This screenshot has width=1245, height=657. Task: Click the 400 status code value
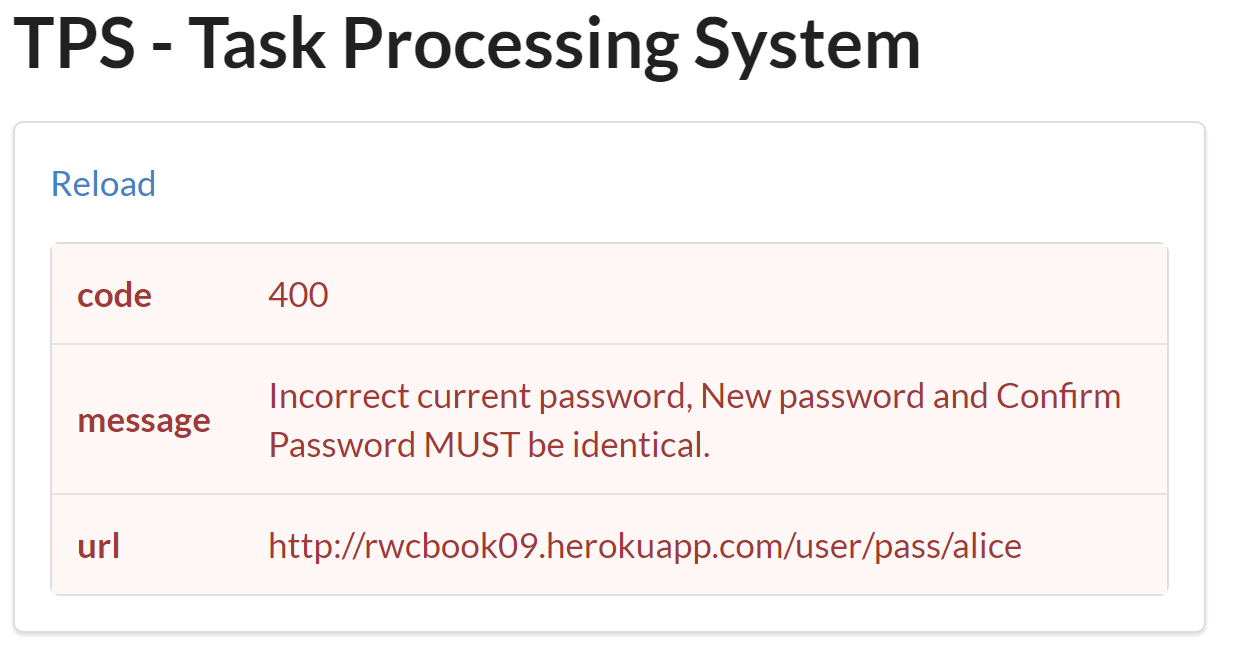click(x=298, y=295)
